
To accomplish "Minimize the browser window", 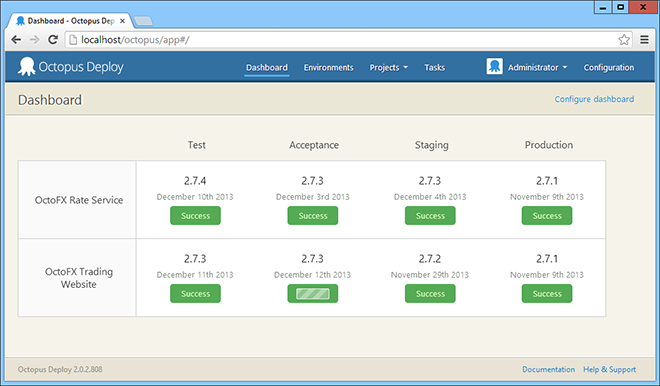I will coord(603,7).
